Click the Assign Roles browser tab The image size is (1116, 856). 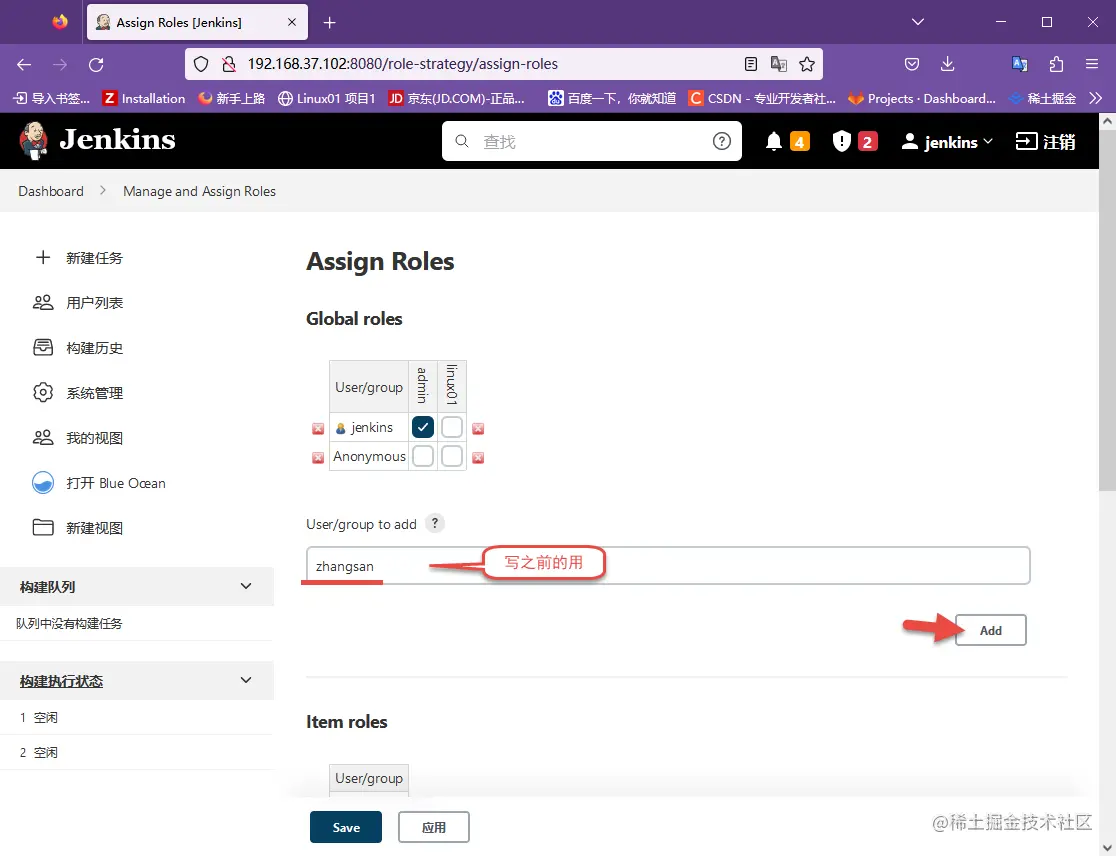pyautogui.click(x=197, y=22)
